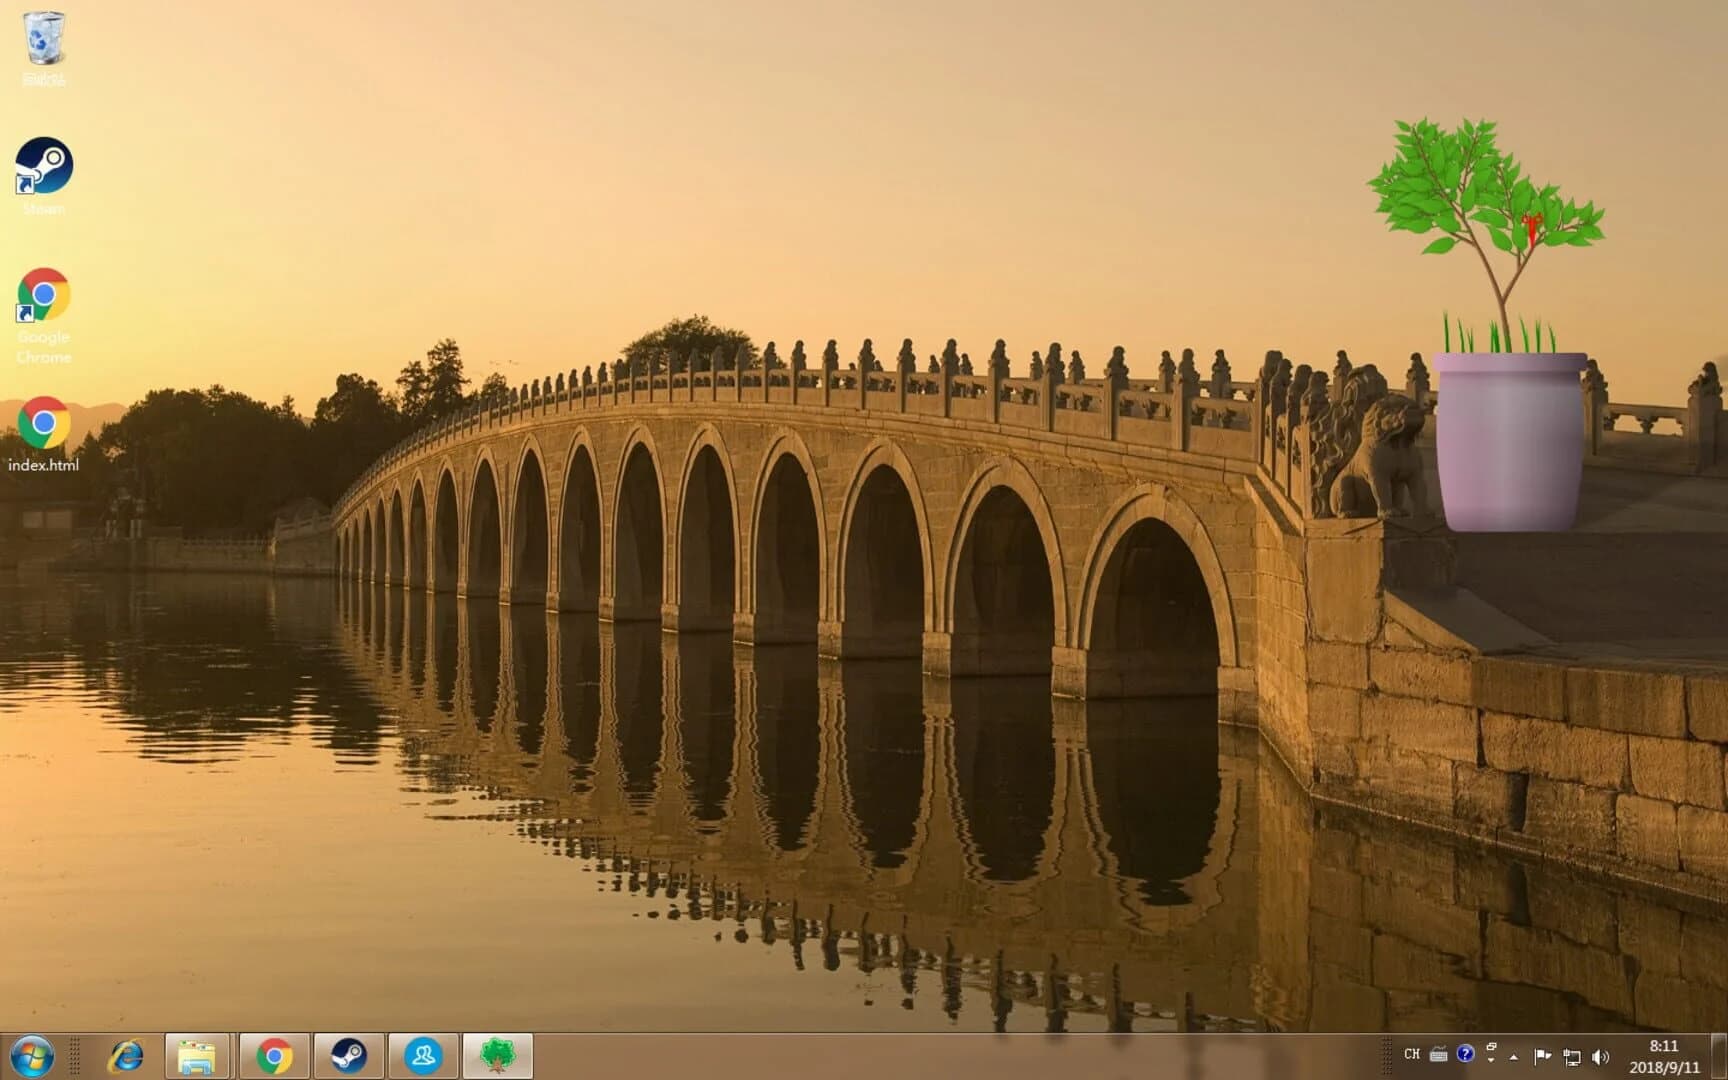Switch input language via the CH indicator
The width and height of the screenshot is (1728, 1080).
coord(1413,1053)
